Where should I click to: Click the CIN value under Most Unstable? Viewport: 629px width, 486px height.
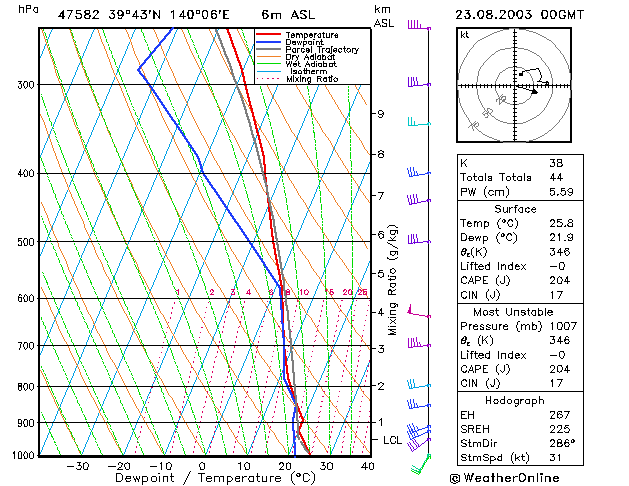(x=556, y=383)
